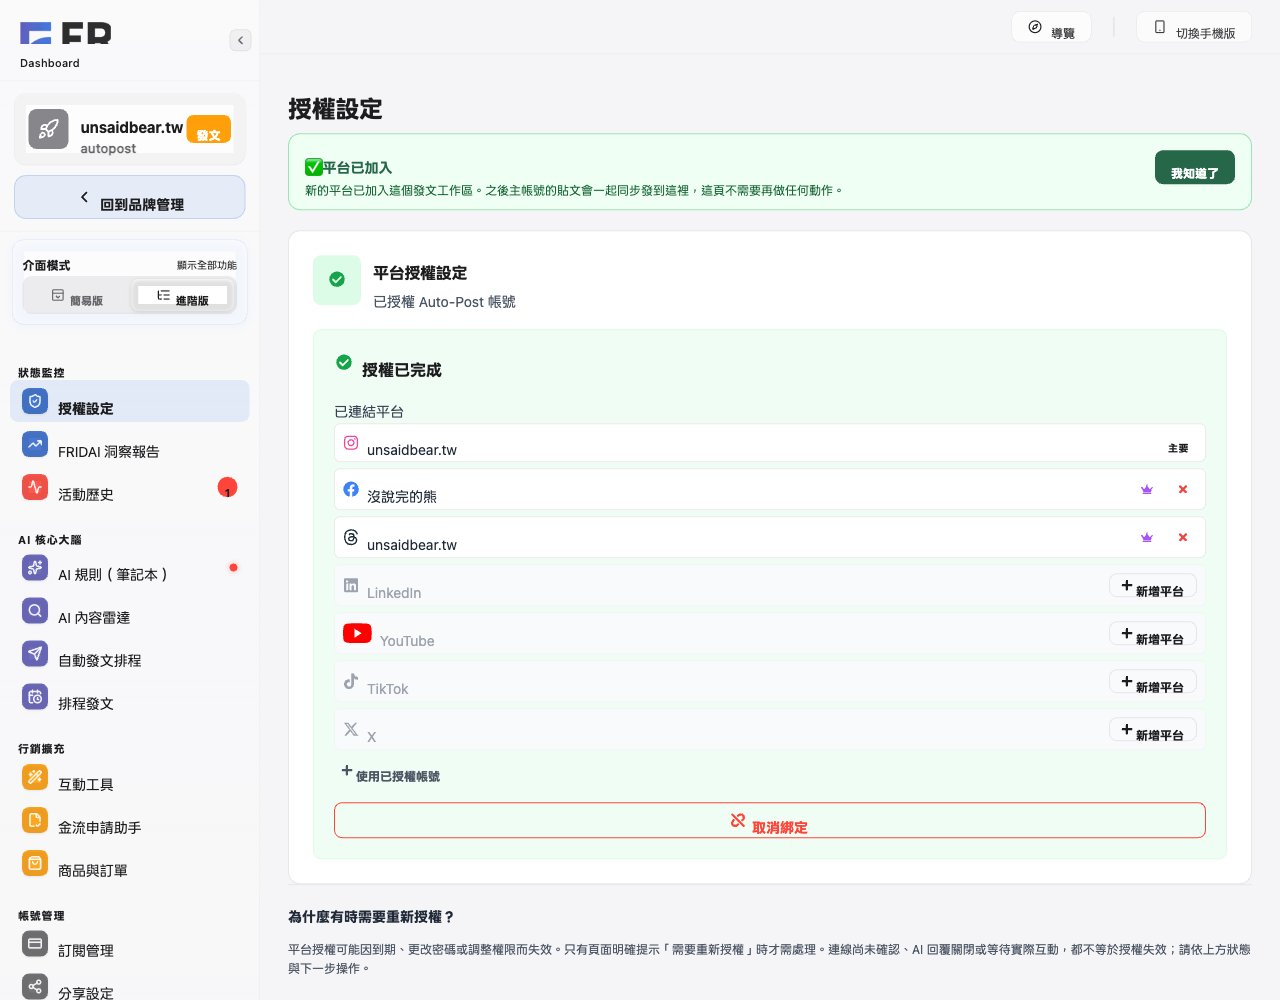Select 活動歷史 menu item
The height and width of the screenshot is (1000, 1280).
click(130, 487)
